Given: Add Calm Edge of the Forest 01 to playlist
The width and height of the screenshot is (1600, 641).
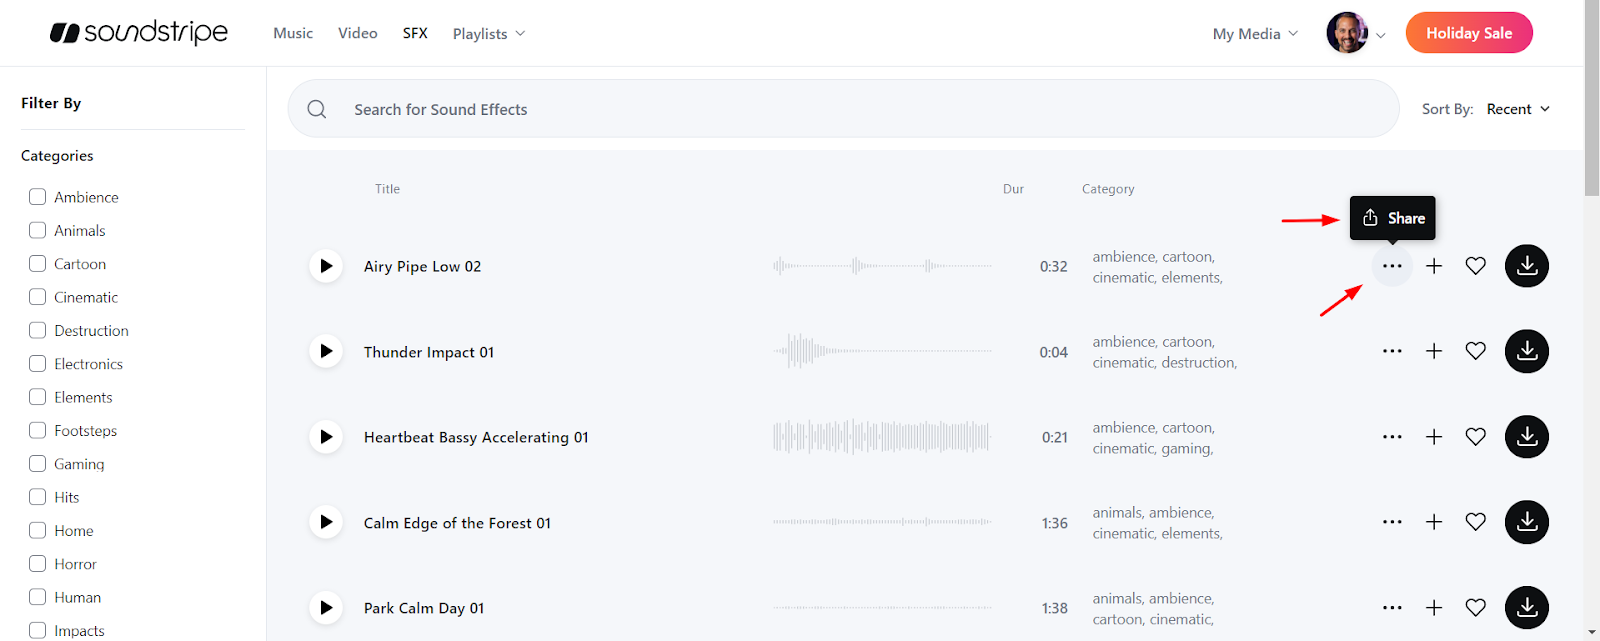Looking at the screenshot, I should pyautogui.click(x=1434, y=522).
